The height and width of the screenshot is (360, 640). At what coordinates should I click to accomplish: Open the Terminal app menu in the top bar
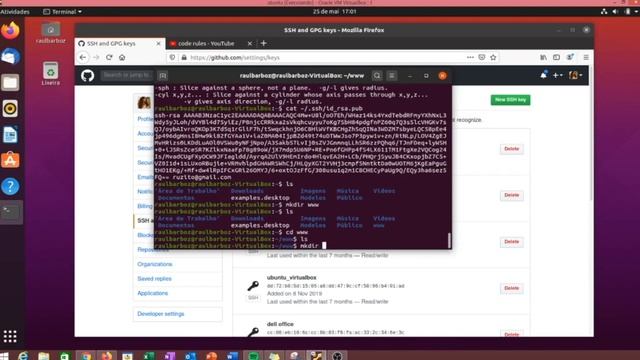pos(62,11)
